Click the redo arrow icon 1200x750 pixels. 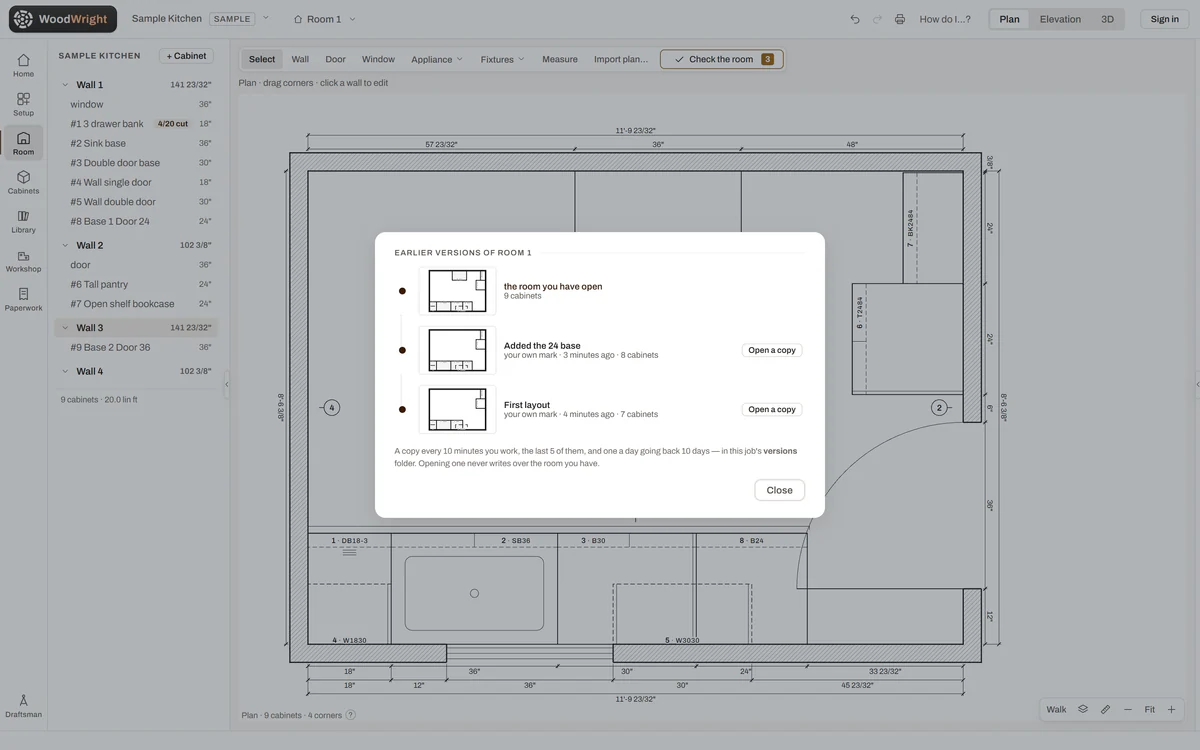pos(877,19)
